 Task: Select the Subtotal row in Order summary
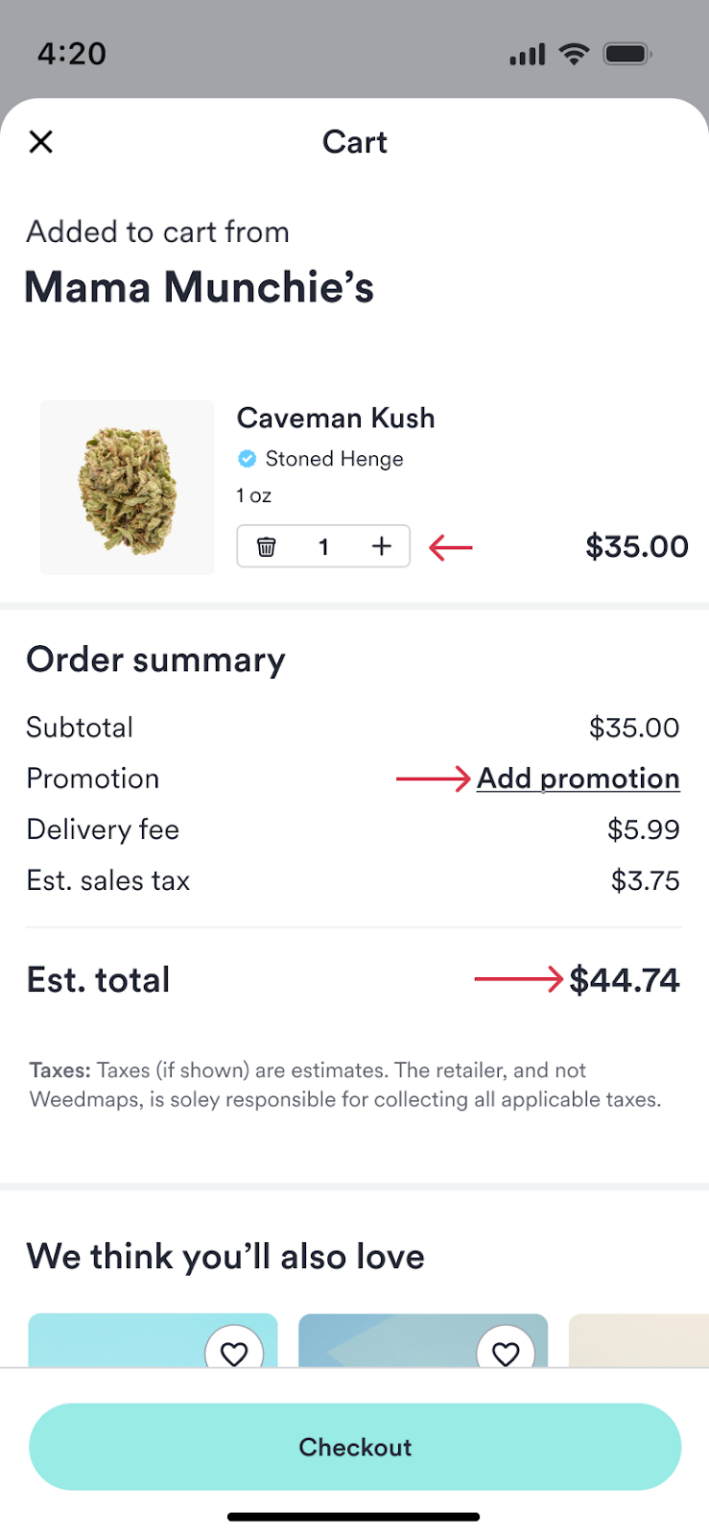coord(80,727)
